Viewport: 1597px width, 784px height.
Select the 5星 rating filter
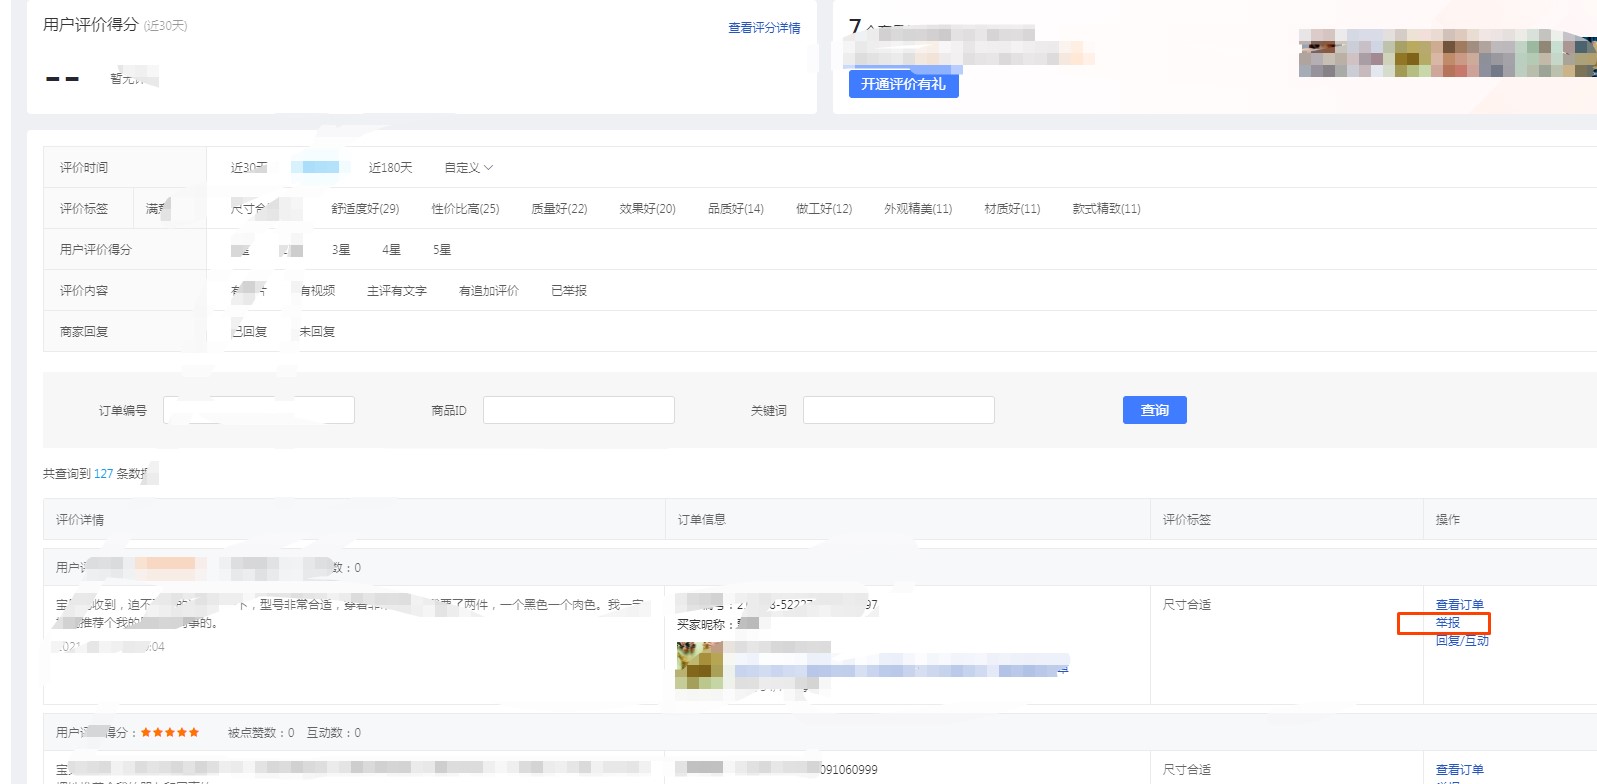click(441, 250)
